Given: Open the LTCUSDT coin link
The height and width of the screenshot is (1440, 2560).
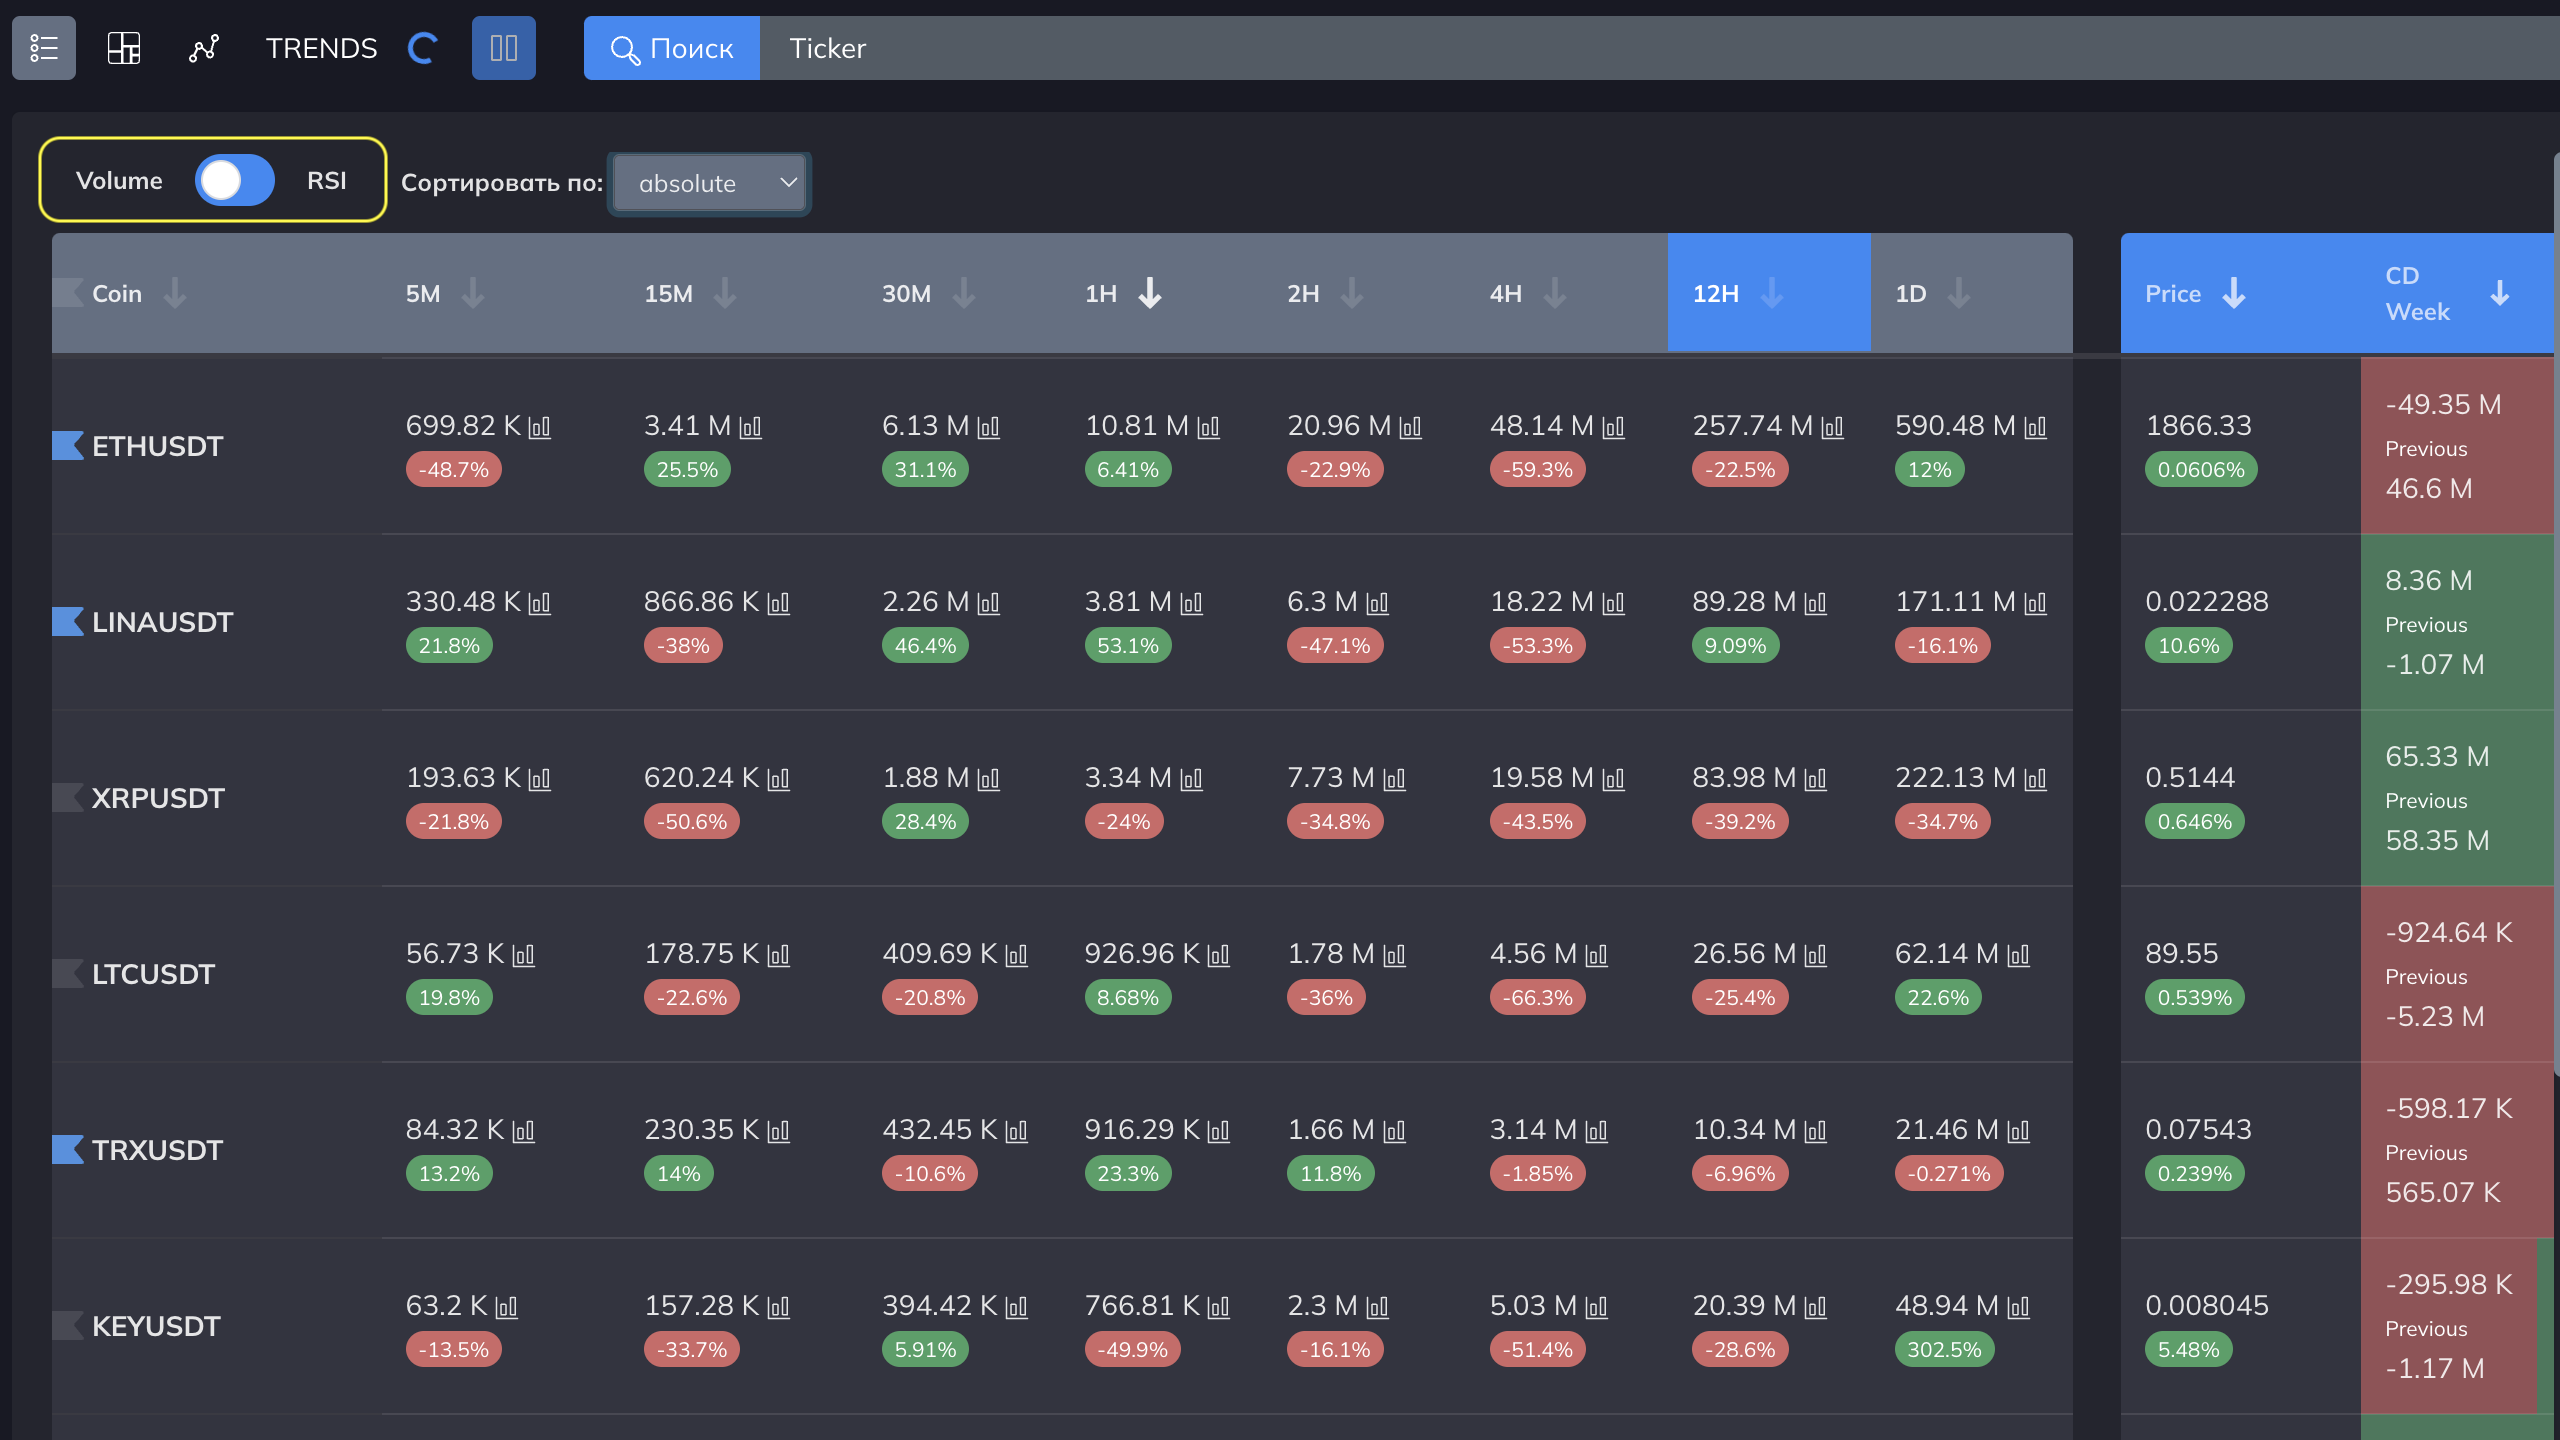Looking at the screenshot, I should click(153, 974).
